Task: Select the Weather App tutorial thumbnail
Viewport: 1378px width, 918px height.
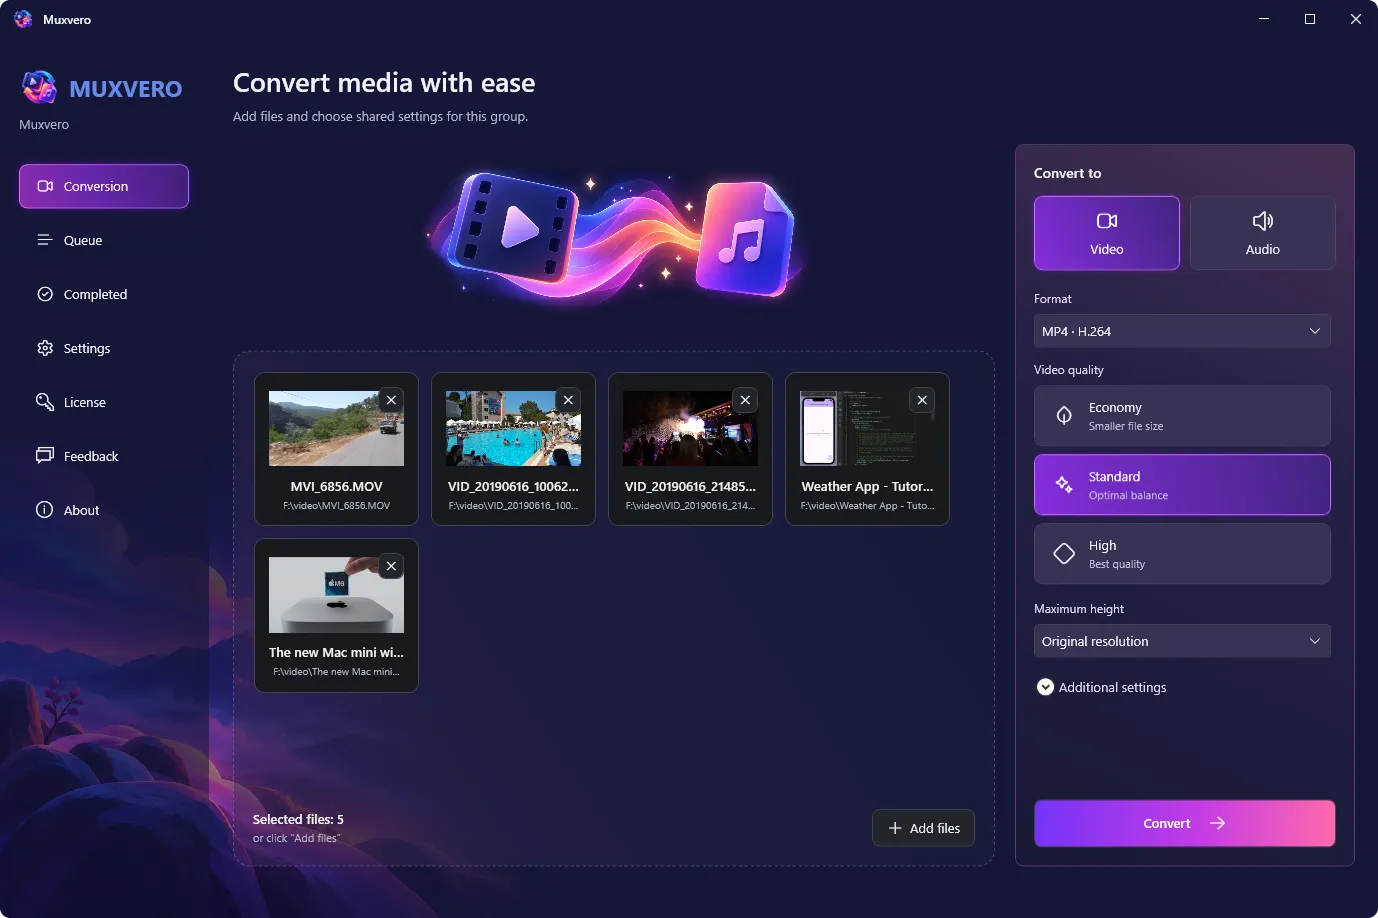Action: tap(867, 428)
